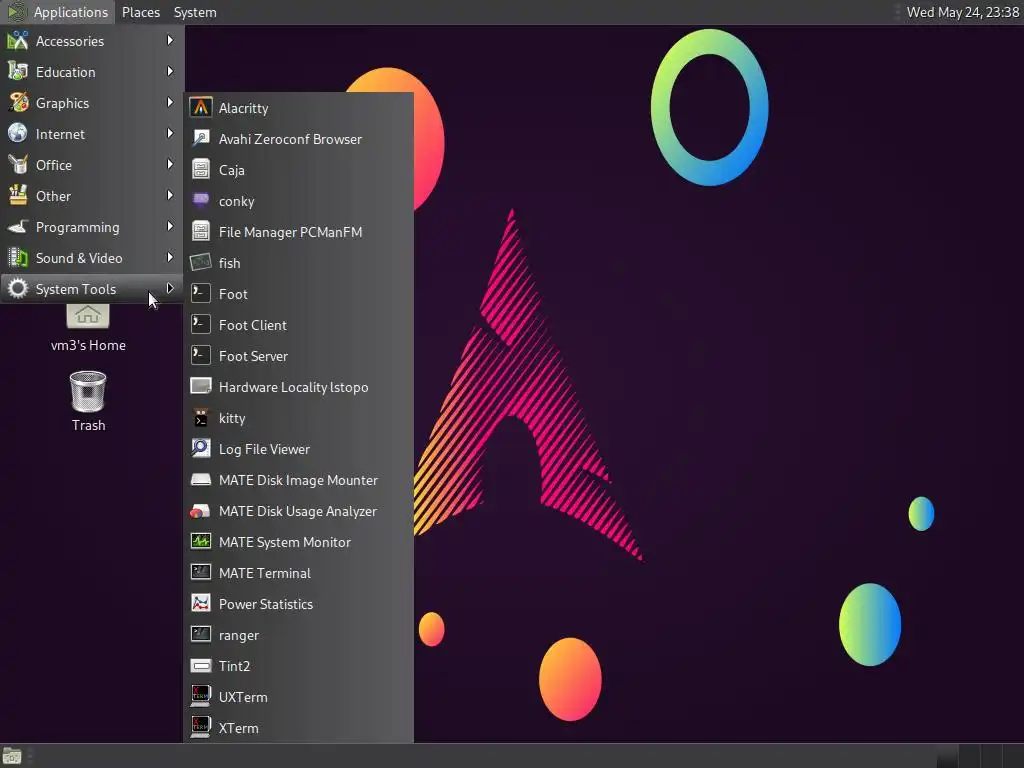Click the Avahi Zeroconf Browser icon
This screenshot has width=1024, height=768.
(200, 138)
